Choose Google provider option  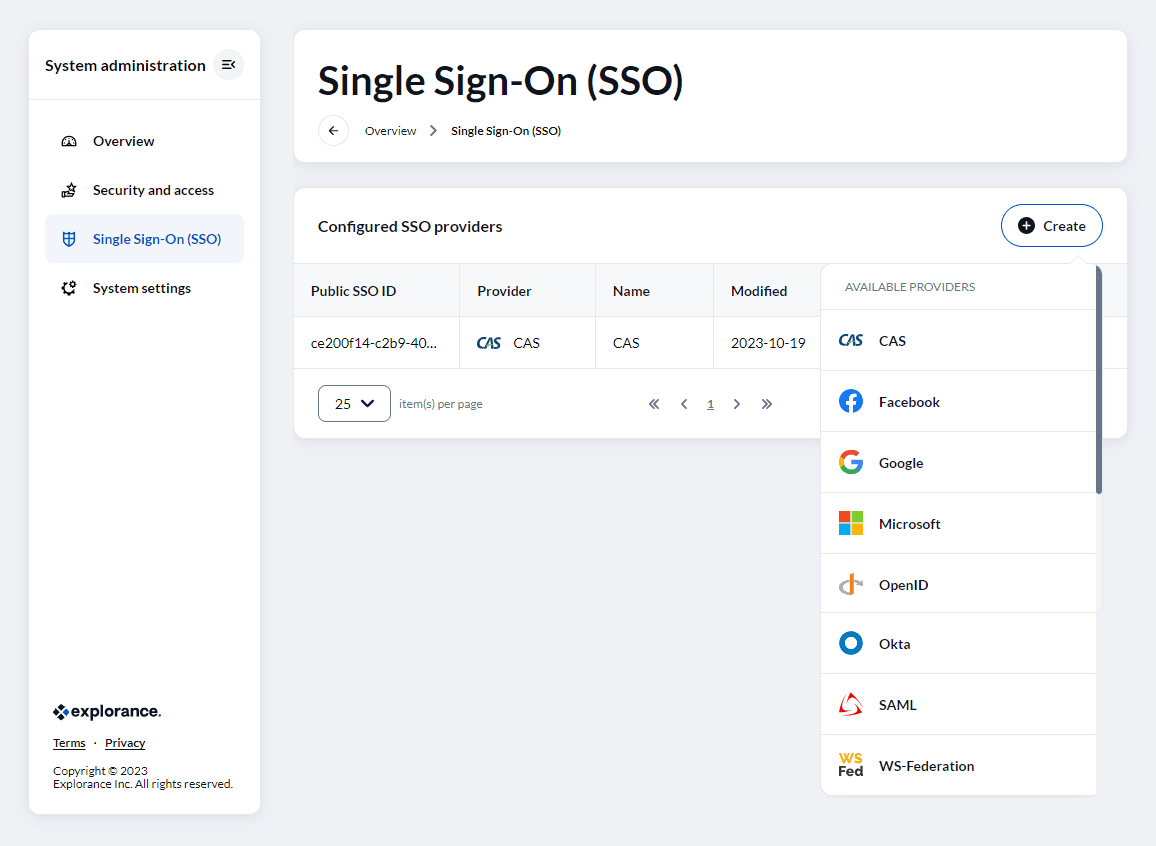tap(958, 463)
